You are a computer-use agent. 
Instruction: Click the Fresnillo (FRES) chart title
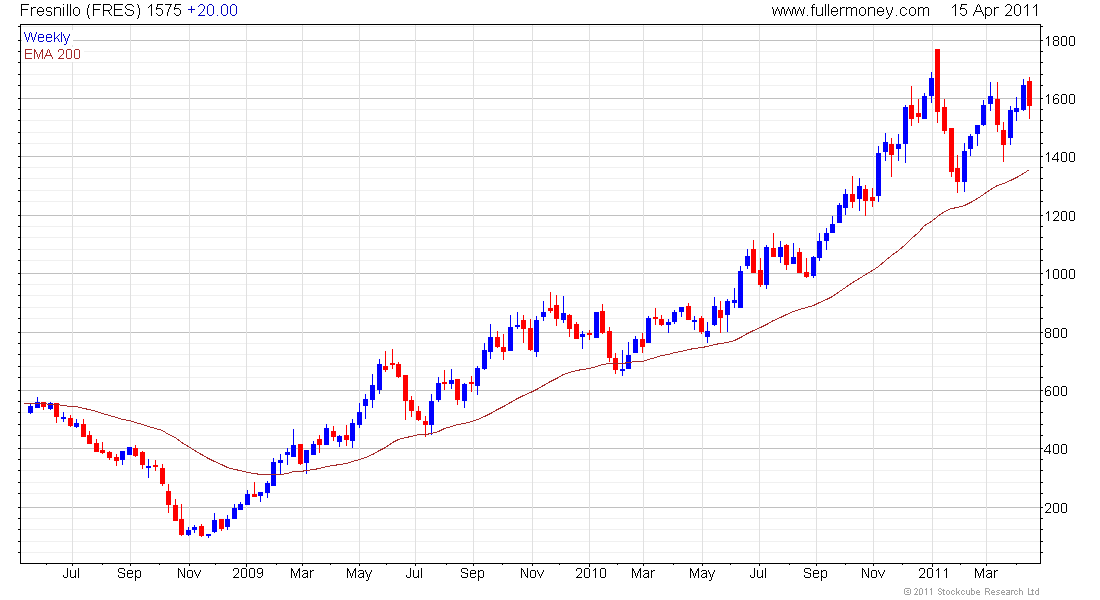(x=81, y=11)
